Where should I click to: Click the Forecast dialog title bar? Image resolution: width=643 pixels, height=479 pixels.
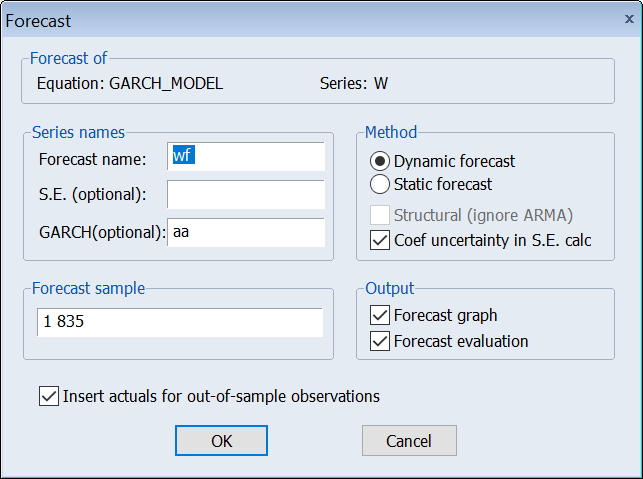point(300,19)
